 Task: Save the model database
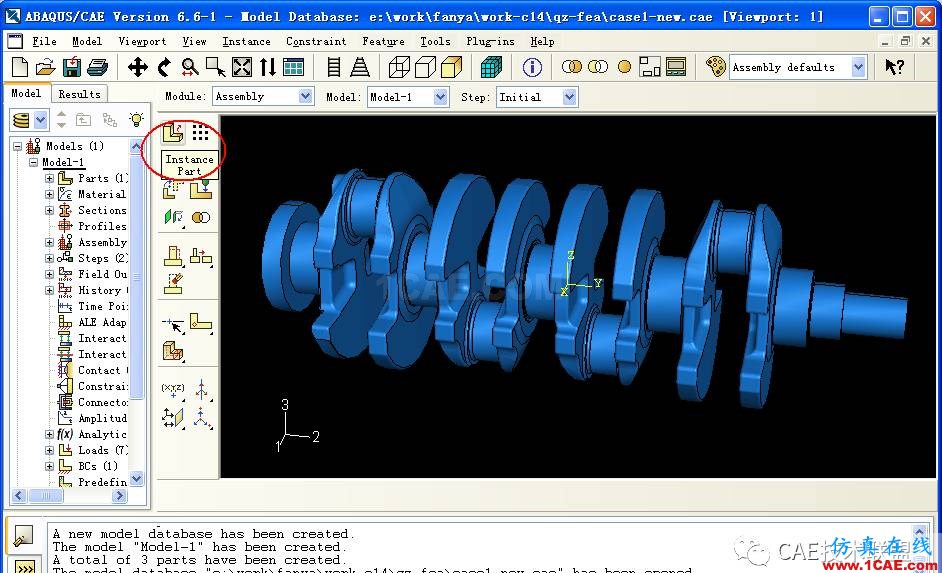click(x=72, y=67)
